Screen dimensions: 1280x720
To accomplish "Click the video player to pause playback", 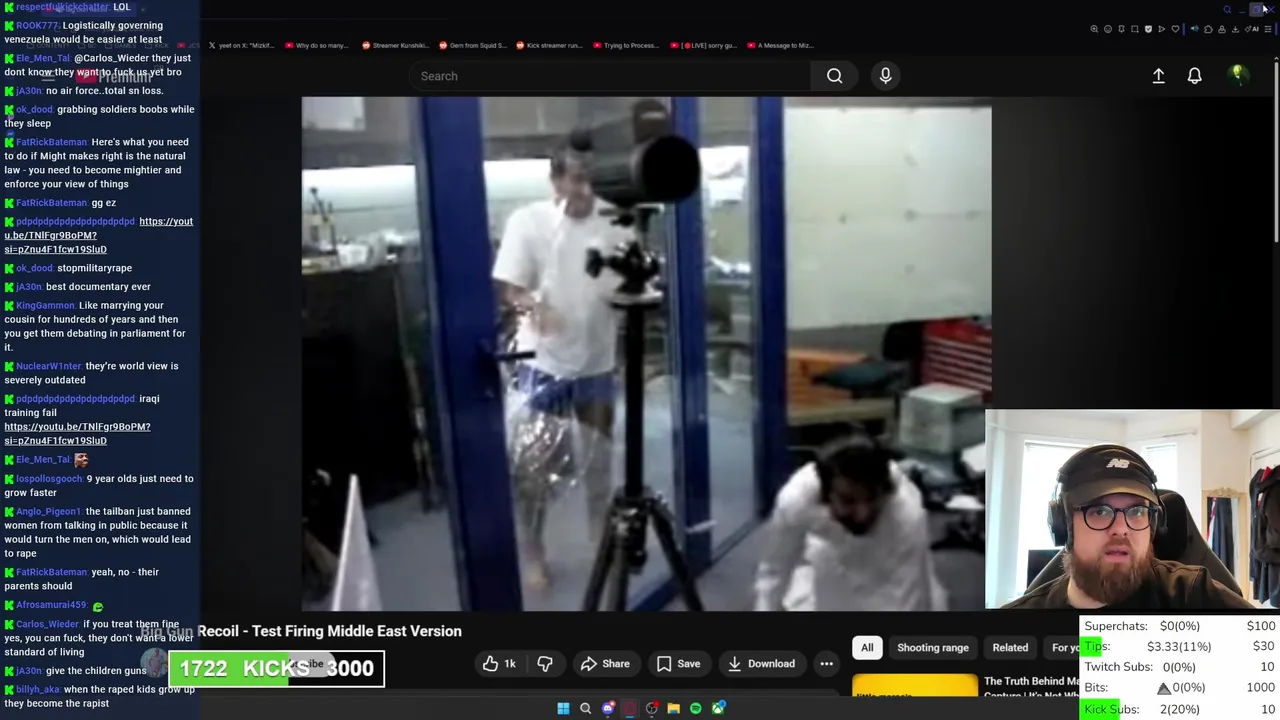I will 646,354.
